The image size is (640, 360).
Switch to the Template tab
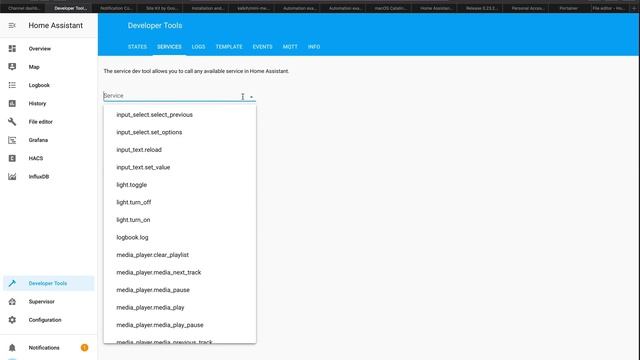tap(229, 47)
